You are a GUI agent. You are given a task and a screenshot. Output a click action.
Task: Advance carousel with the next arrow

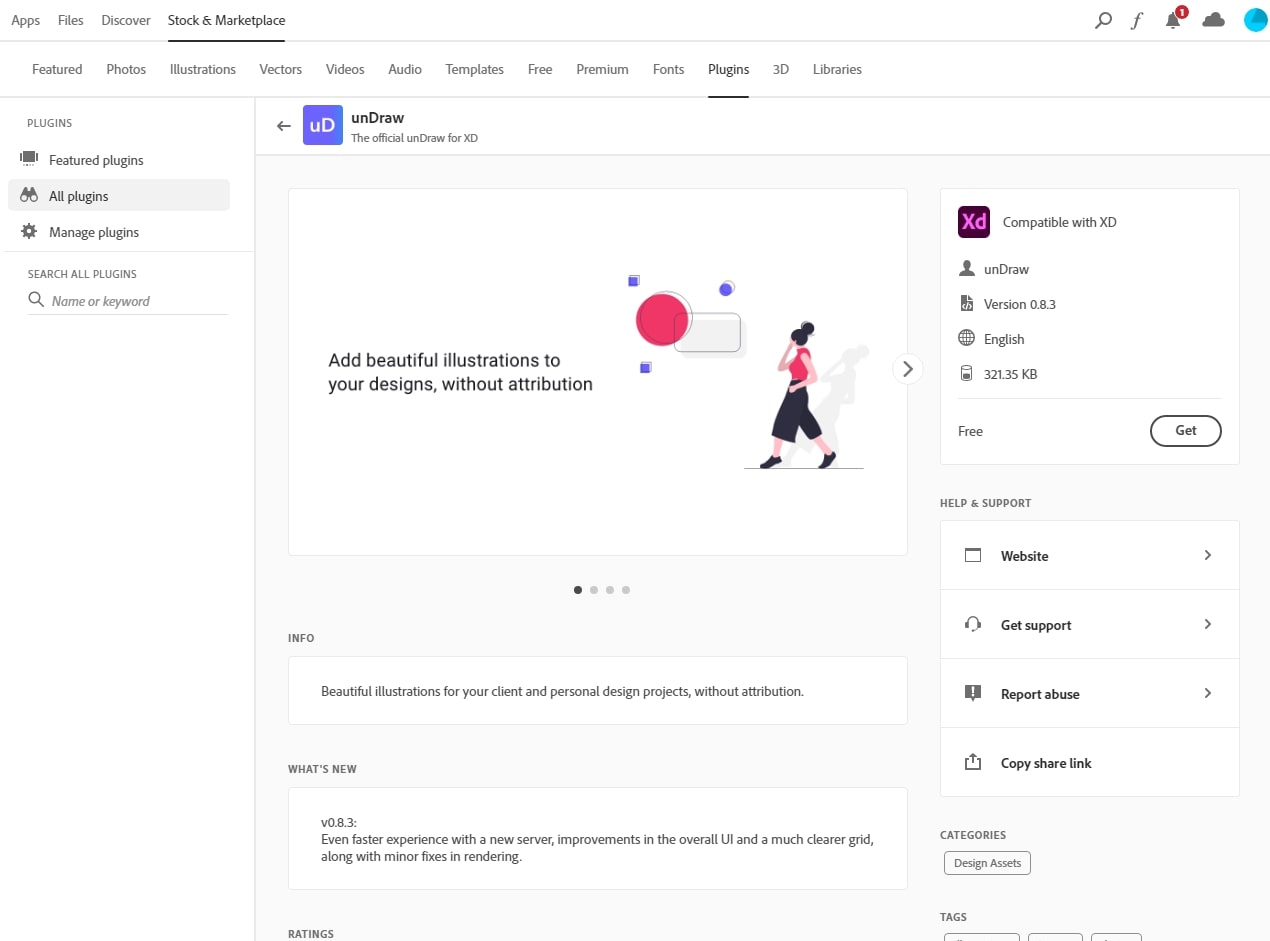tap(907, 369)
